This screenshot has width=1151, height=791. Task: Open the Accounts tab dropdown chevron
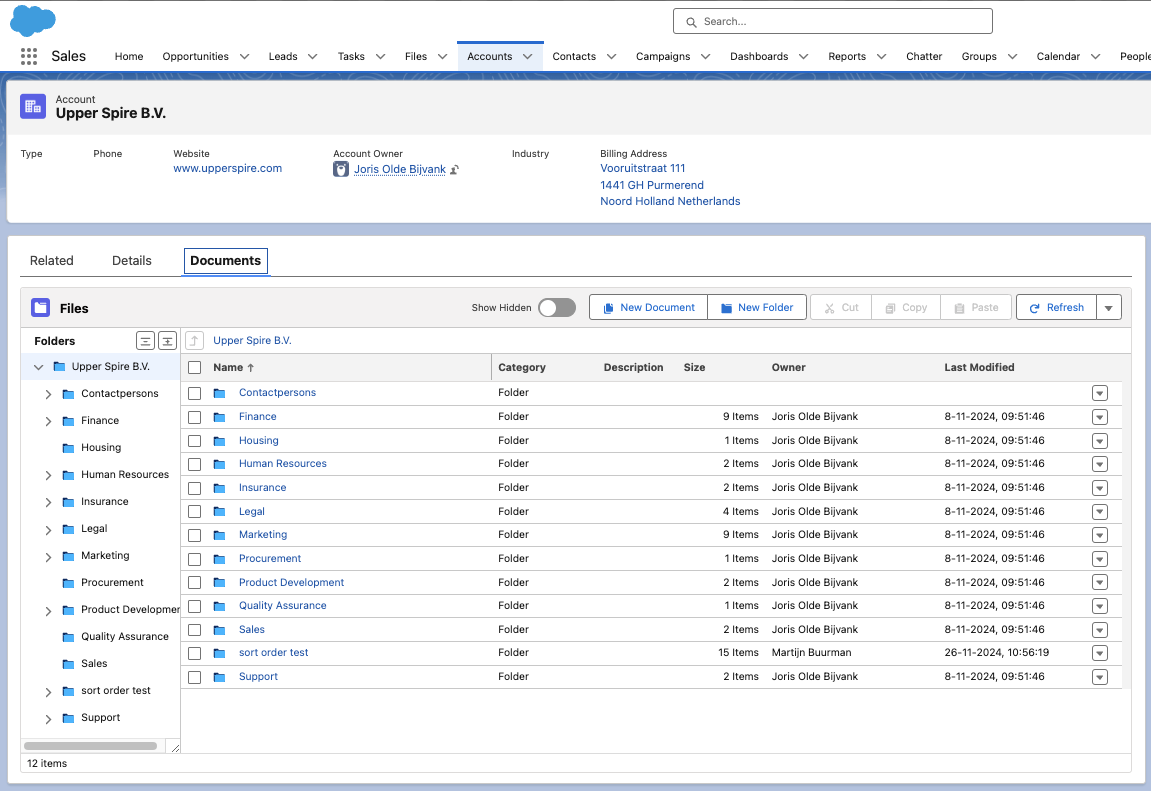527,56
